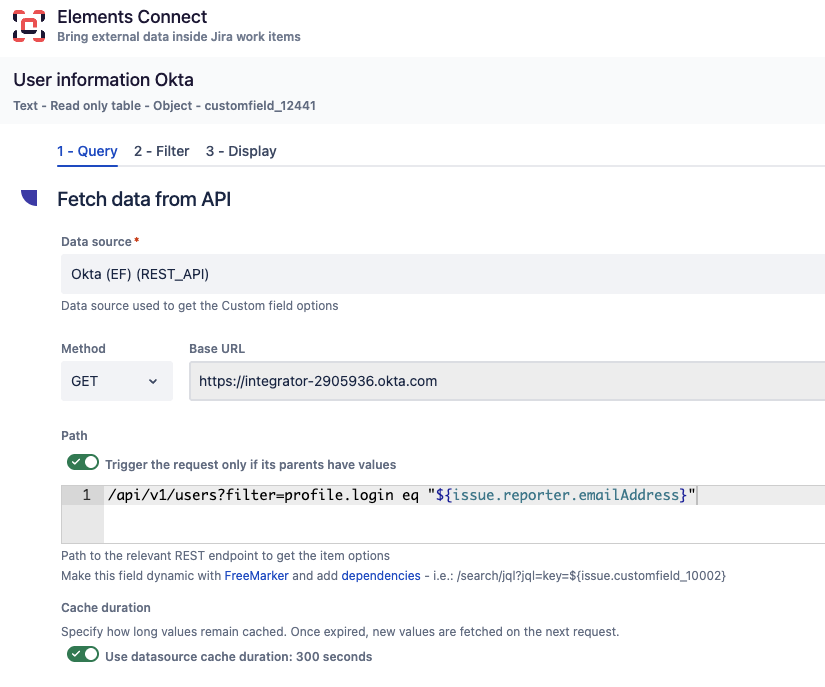
Task: Click the User information Okta heading
Action: [x=104, y=80]
